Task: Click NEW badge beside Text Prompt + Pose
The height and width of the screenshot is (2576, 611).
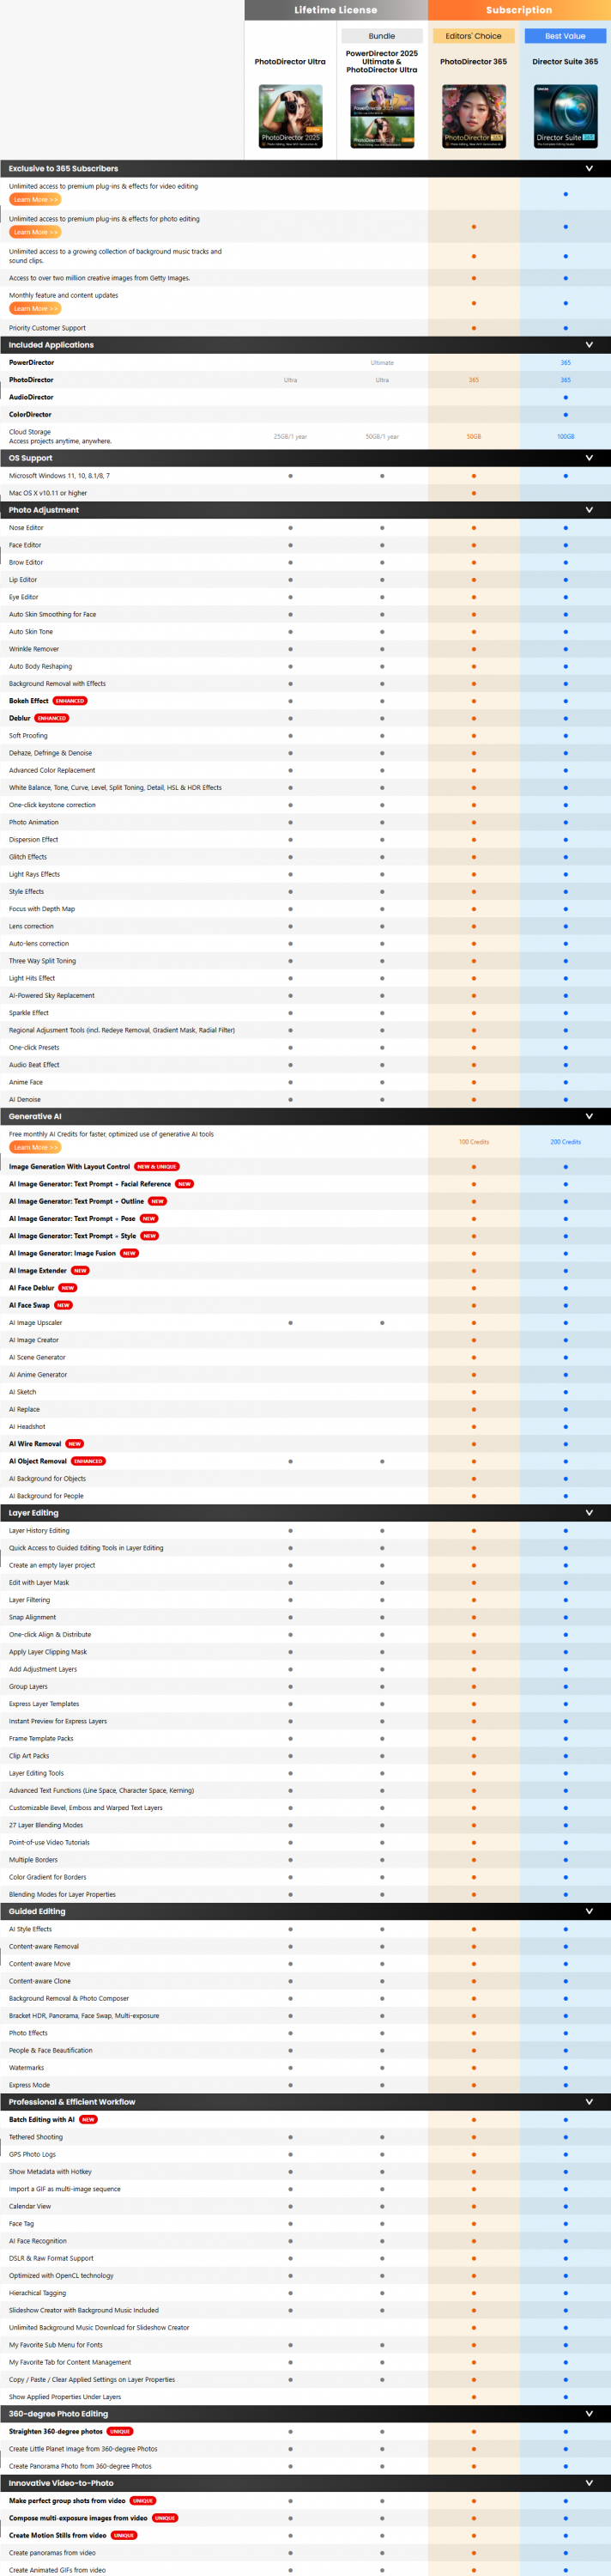Action: pyautogui.click(x=149, y=1219)
